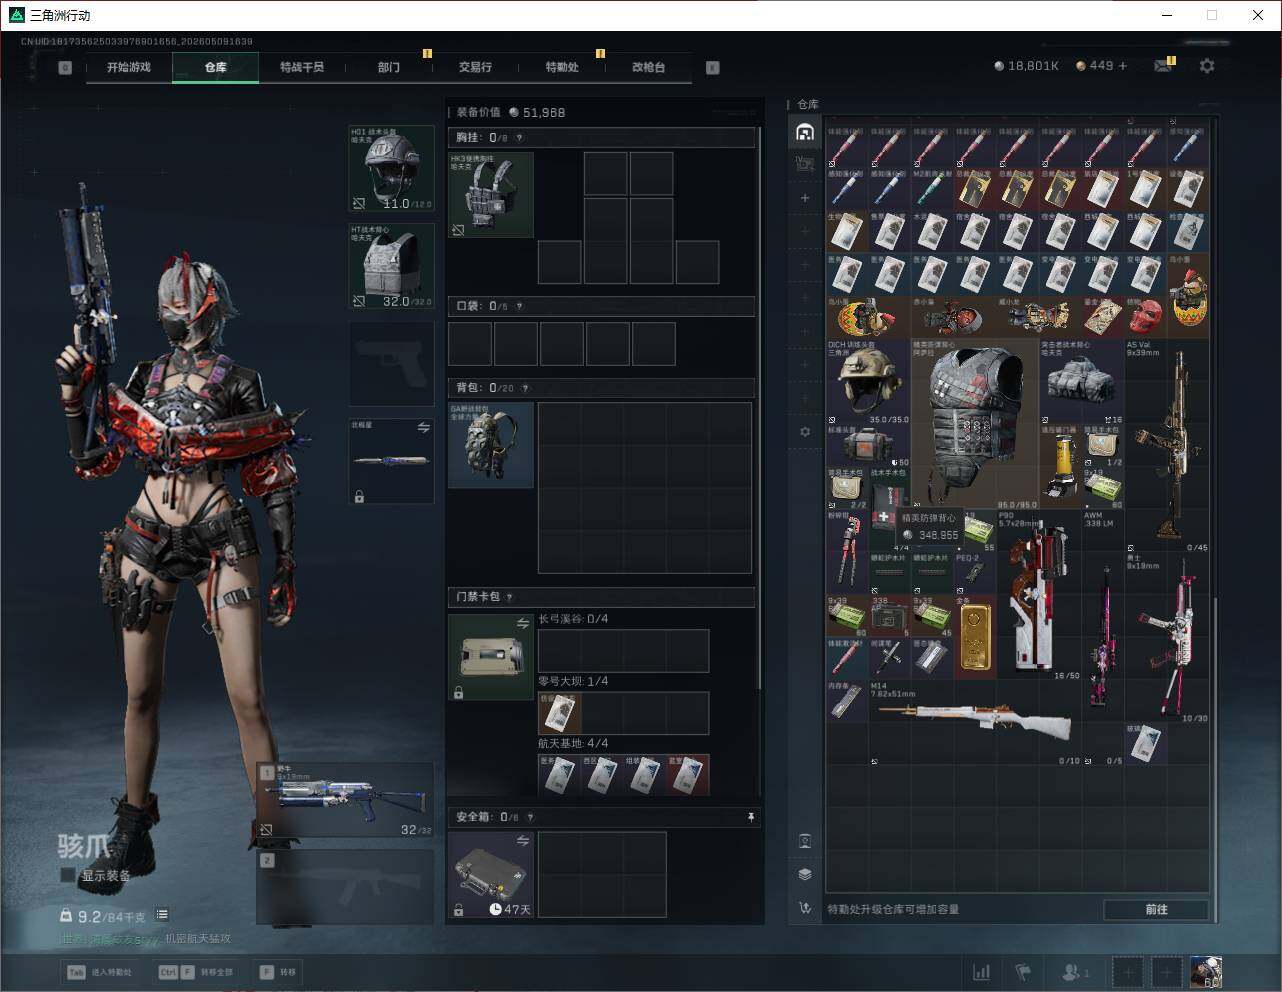The height and width of the screenshot is (992, 1282).
Task: Click the 18,801K currency balance
Action: pyautogui.click(x=1026, y=65)
